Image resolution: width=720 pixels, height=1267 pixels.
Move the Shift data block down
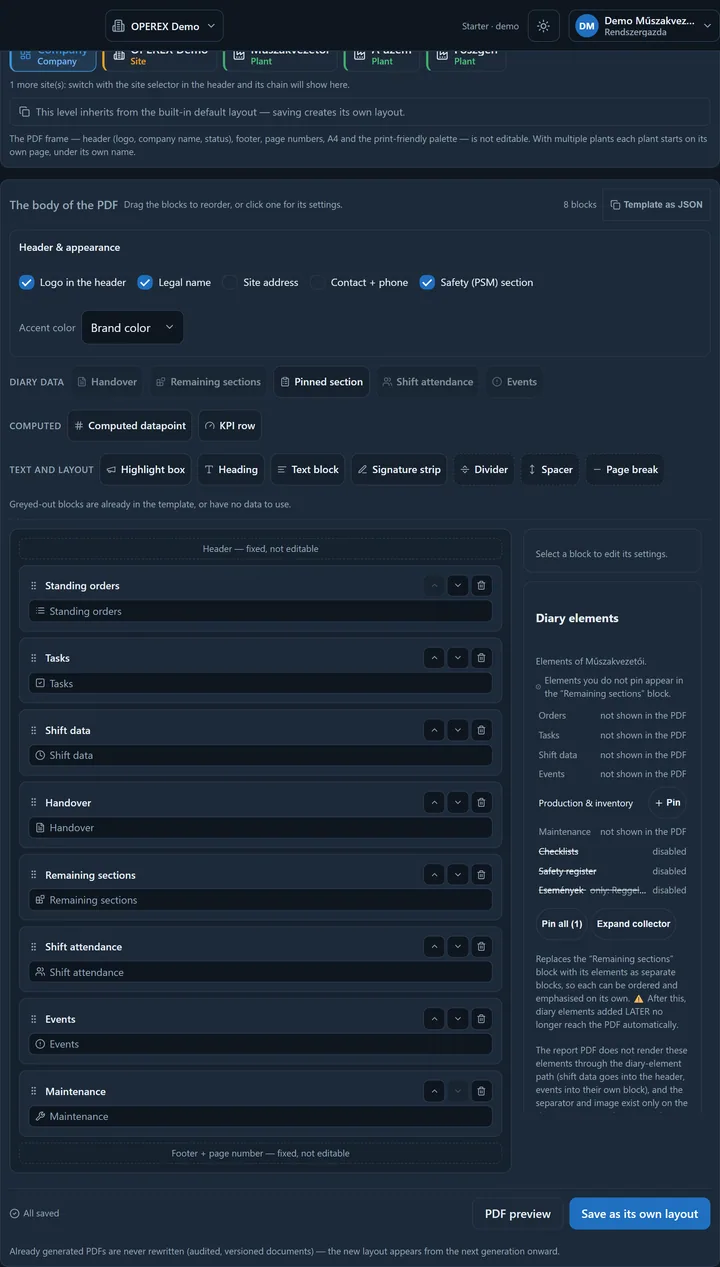coord(457,730)
